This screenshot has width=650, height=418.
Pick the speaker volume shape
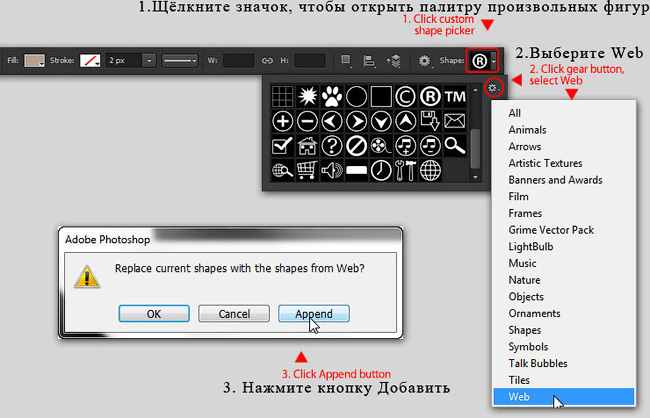(x=332, y=170)
